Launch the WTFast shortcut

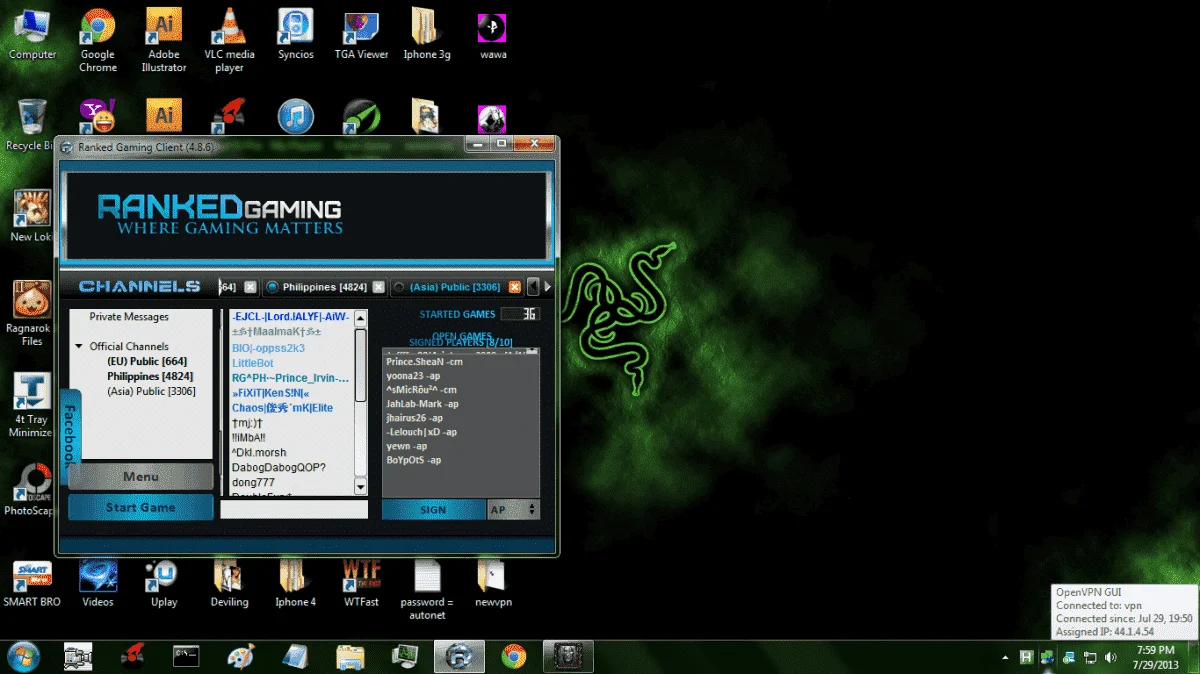click(361, 583)
